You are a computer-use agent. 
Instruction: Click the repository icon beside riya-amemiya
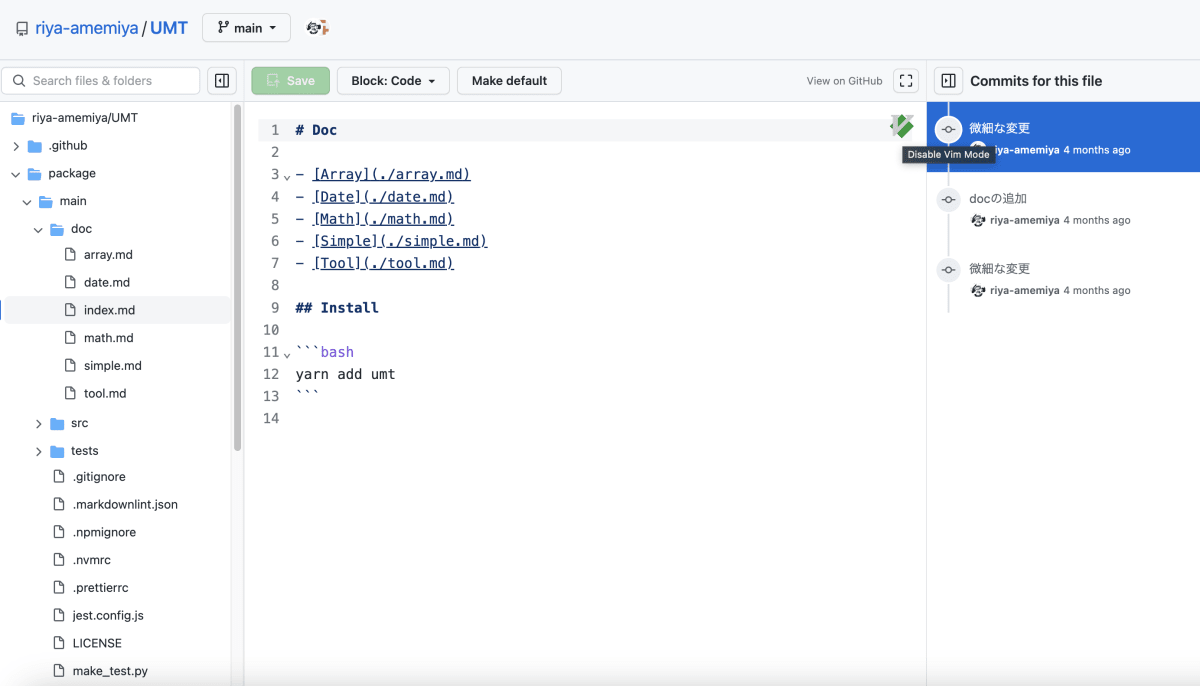pos(22,29)
